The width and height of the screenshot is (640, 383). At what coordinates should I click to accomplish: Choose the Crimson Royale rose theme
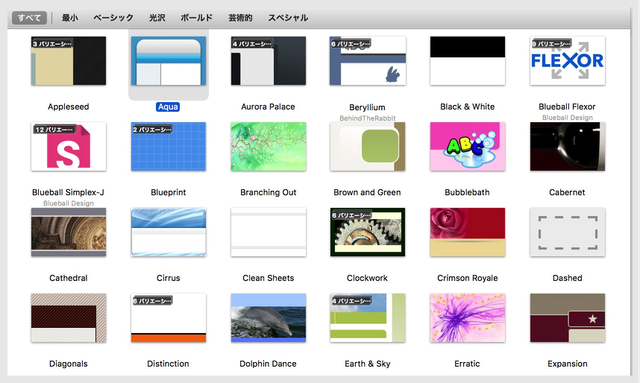[x=467, y=232]
